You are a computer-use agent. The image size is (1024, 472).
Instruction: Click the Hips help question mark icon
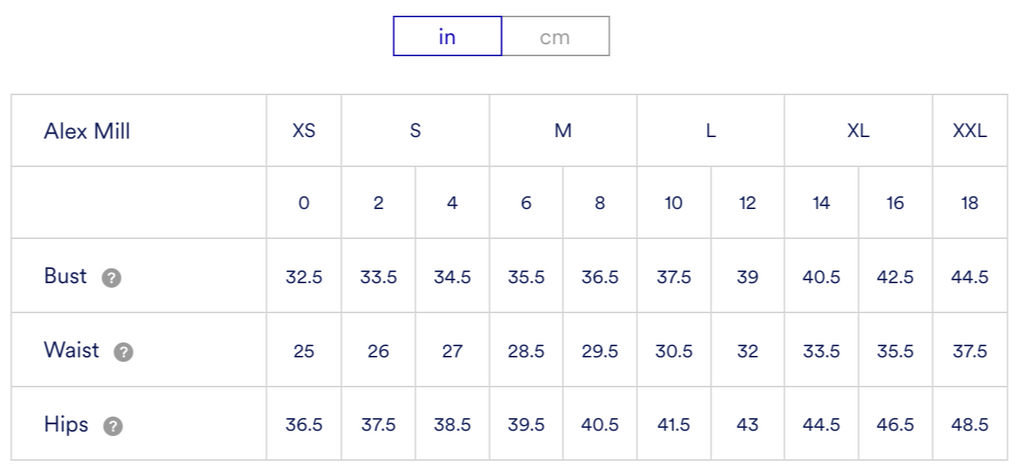click(x=114, y=426)
